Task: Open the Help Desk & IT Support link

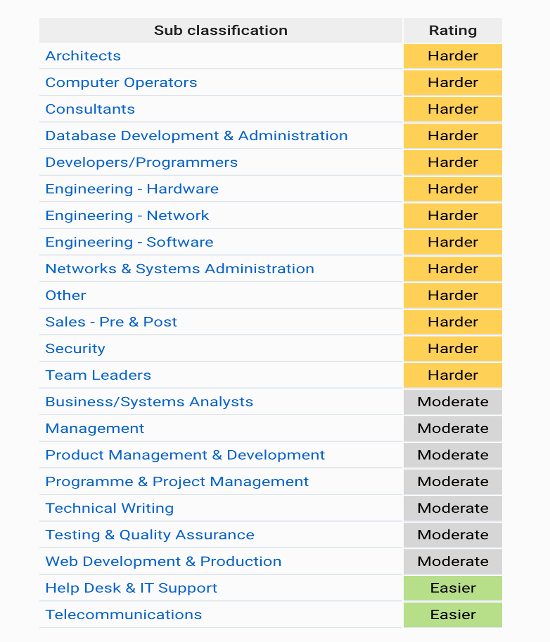Action: pos(131,588)
